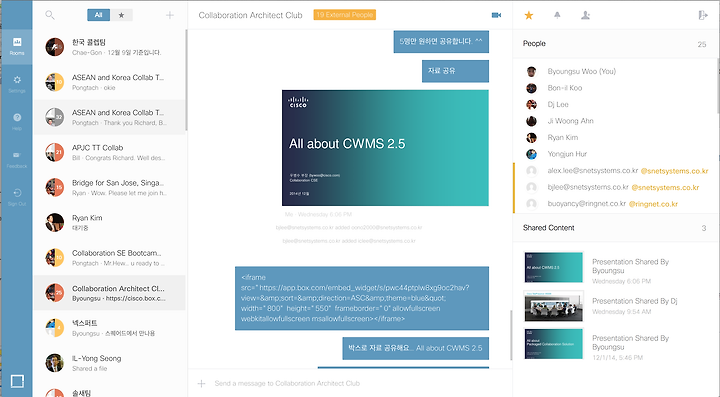The width and height of the screenshot is (720, 397).
Task: Click the 한국 콜랩팀 room avatar
Action: click(x=55, y=47)
